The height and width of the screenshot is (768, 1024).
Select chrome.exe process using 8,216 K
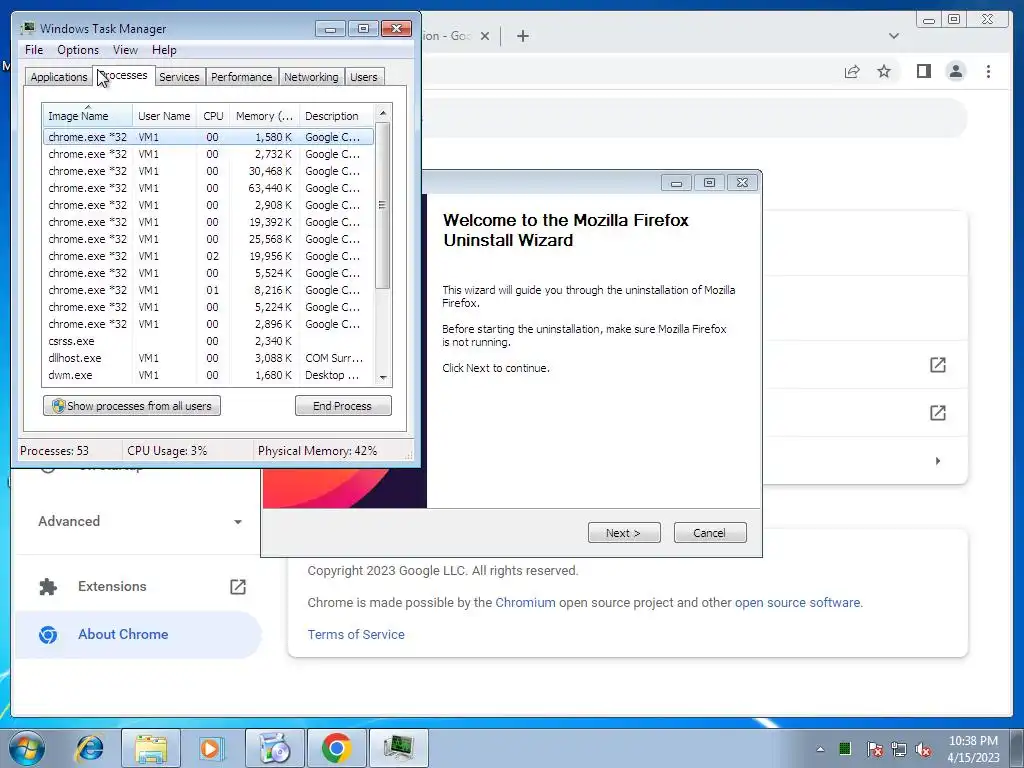208,290
